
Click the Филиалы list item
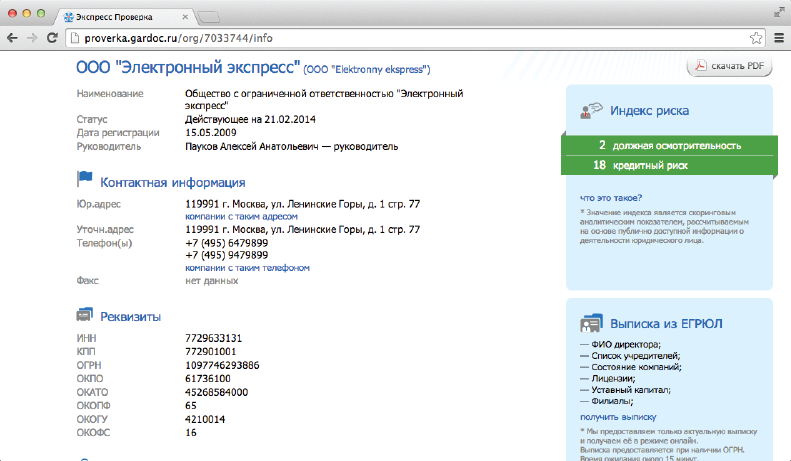click(x=612, y=401)
